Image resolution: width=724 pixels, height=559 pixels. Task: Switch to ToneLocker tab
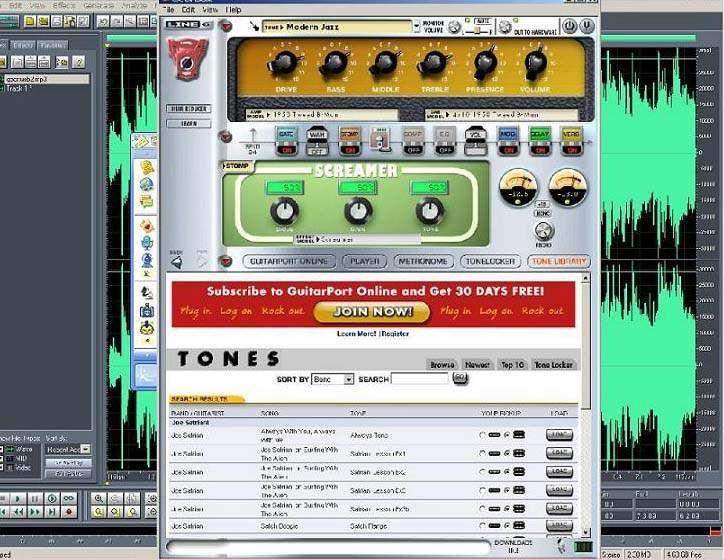pyautogui.click(x=490, y=261)
